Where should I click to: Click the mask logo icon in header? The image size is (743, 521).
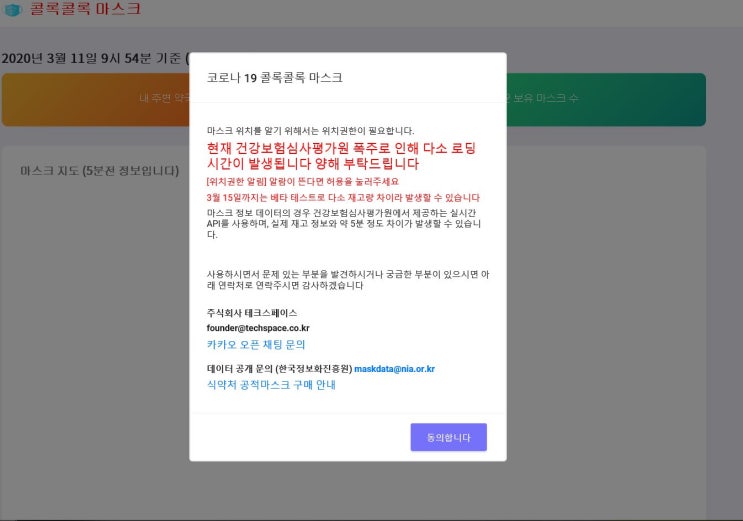[x=13, y=9]
